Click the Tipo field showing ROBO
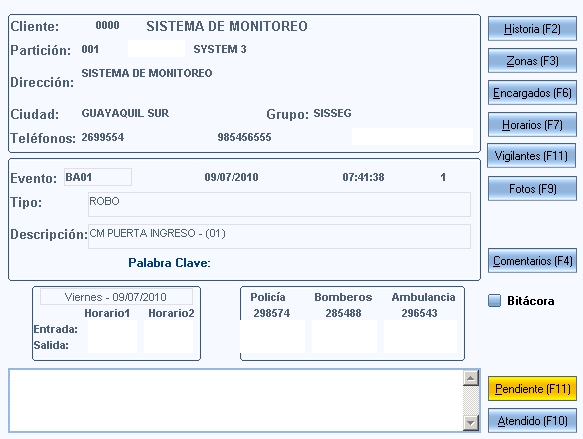 [x=279, y=204]
